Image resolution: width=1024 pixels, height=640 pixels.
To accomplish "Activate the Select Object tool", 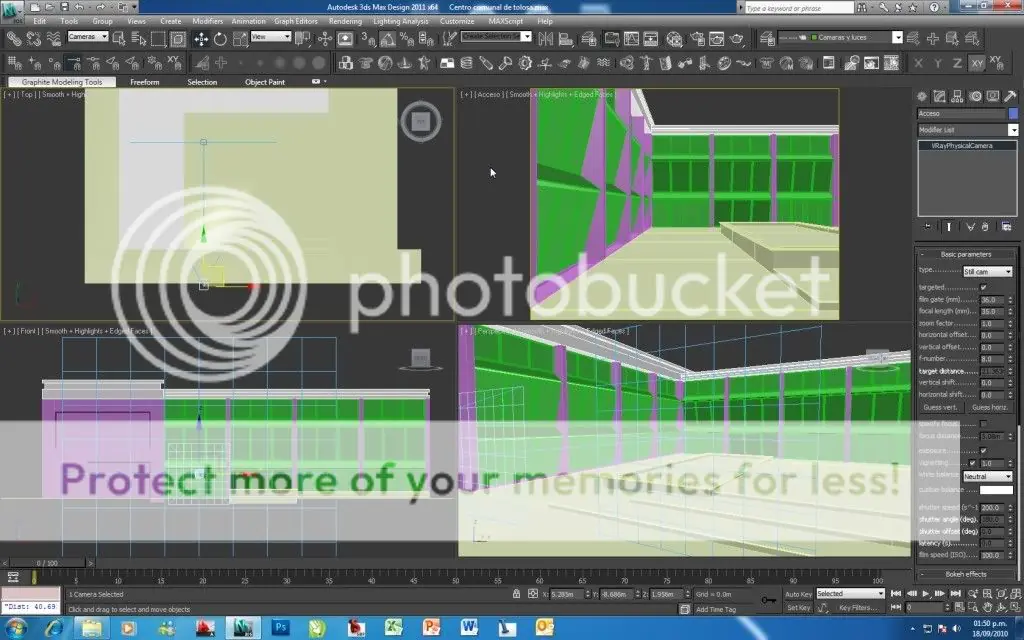I will (119, 39).
